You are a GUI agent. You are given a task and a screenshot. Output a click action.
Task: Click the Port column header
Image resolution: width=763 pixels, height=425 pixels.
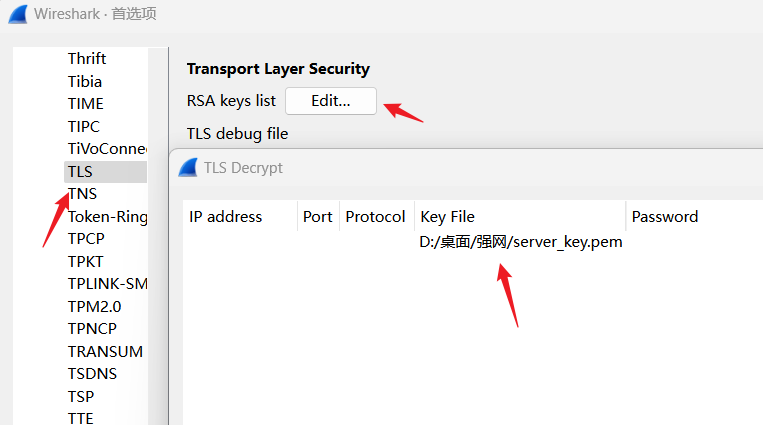[x=318, y=217]
